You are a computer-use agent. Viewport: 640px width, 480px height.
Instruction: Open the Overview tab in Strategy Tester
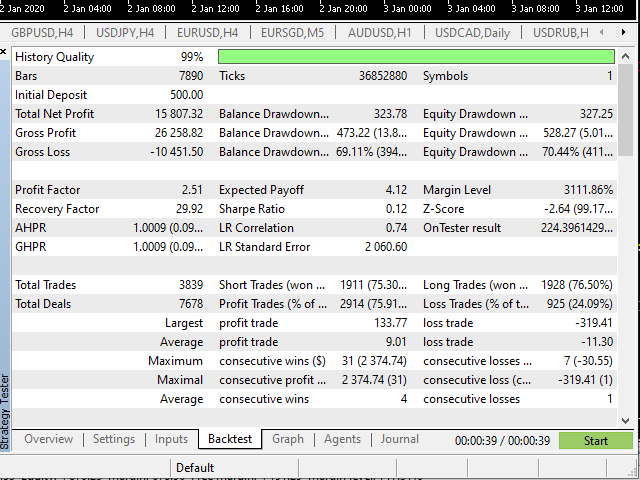tap(48, 439)
